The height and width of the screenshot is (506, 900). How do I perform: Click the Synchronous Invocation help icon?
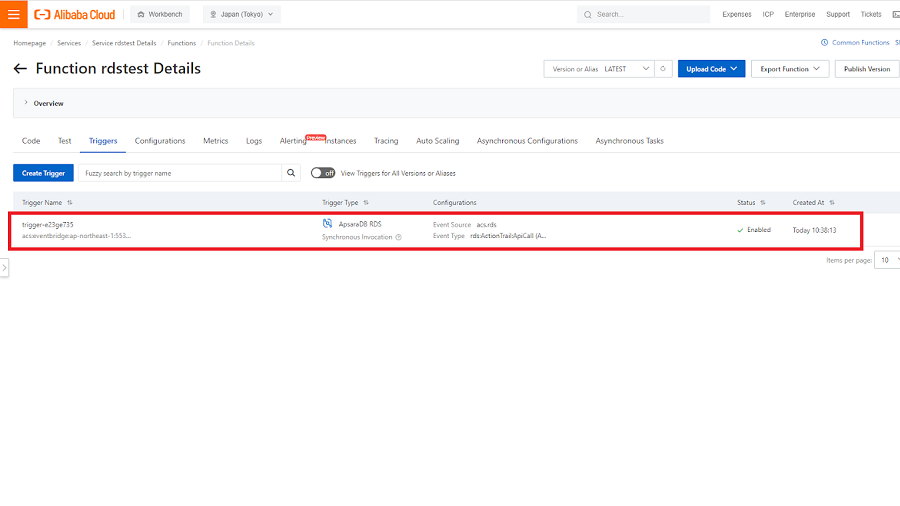click(398, 238)
